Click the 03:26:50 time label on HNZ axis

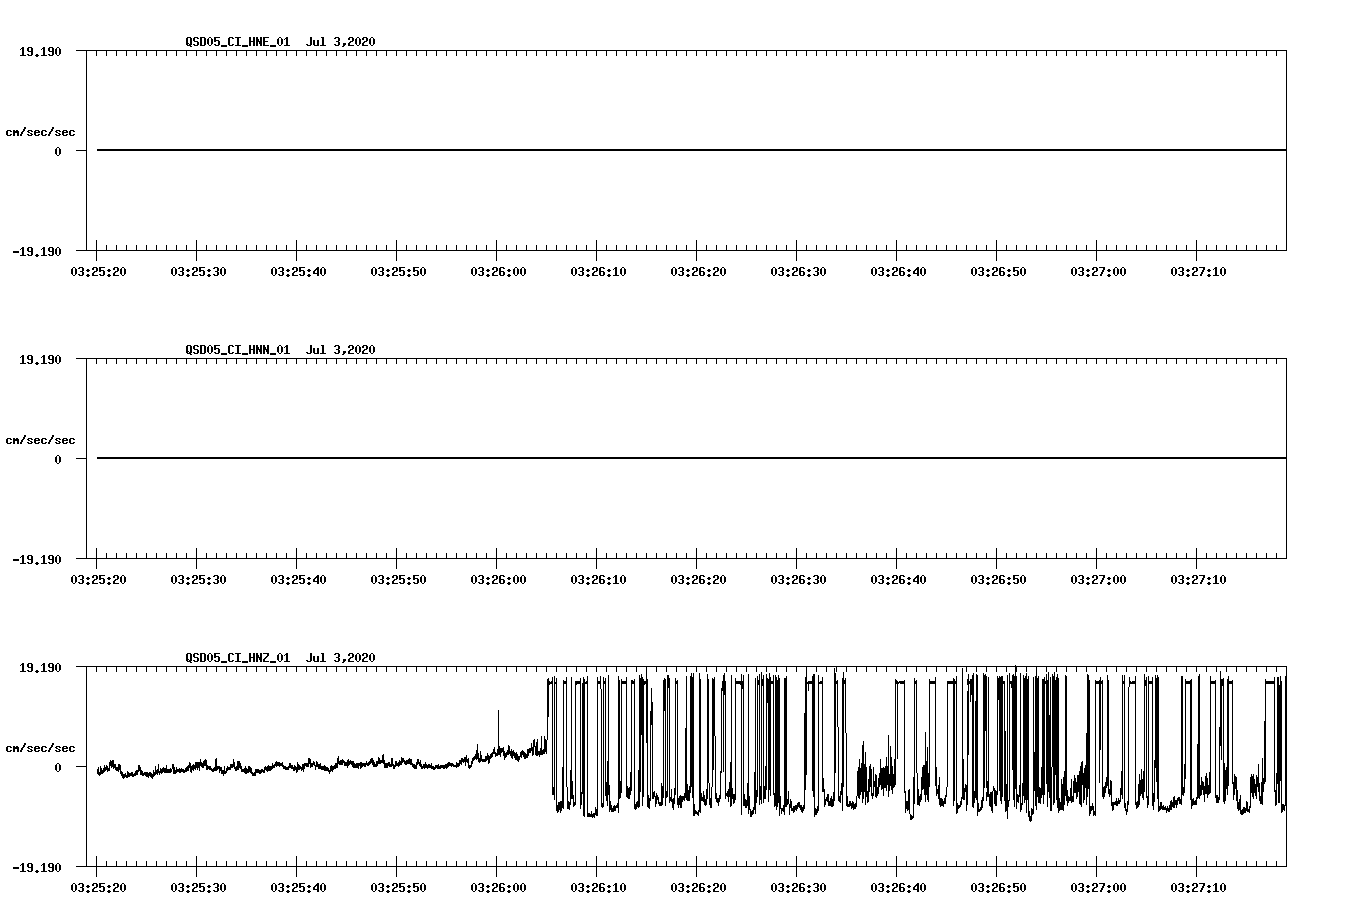pos(997,888)
